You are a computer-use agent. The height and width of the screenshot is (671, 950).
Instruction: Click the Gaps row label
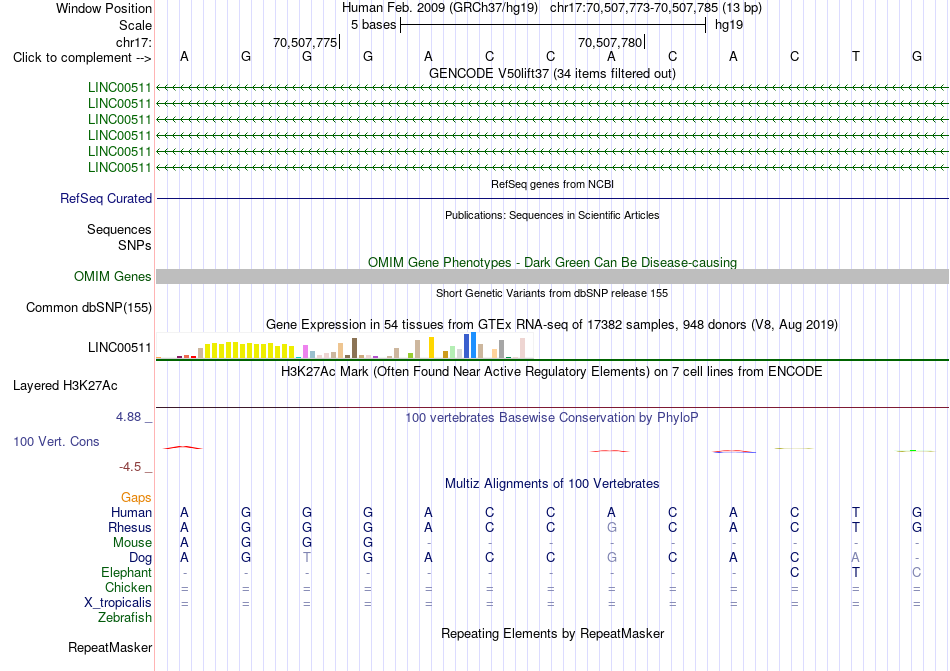point(136,498)
